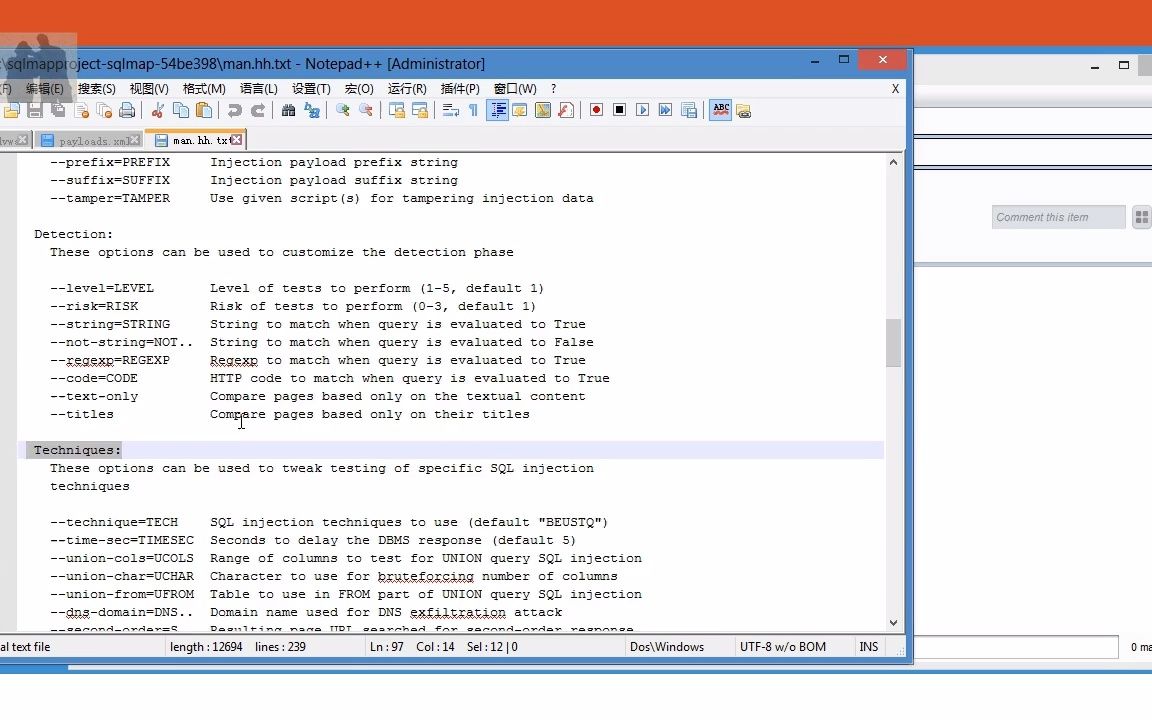The width and height of the screenshot is (1152, 720).
Task: Open the Find dialog icon
Action: [289, 110]
